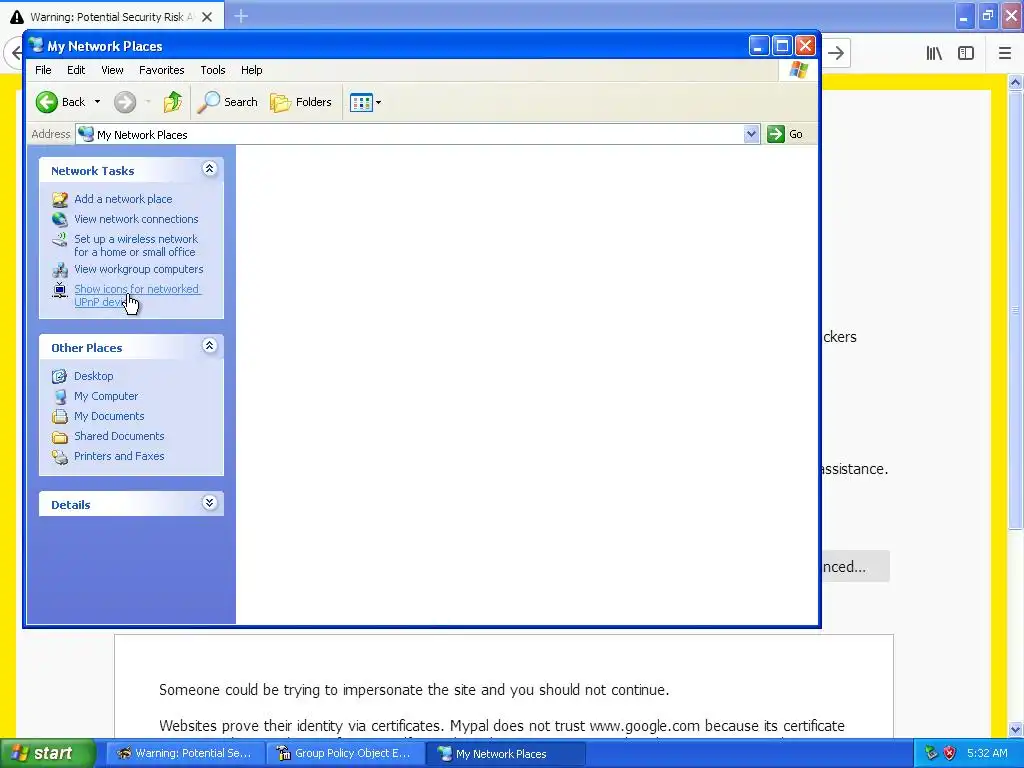Select the Warning: Potential Security Risk tab

pos(112,17)
